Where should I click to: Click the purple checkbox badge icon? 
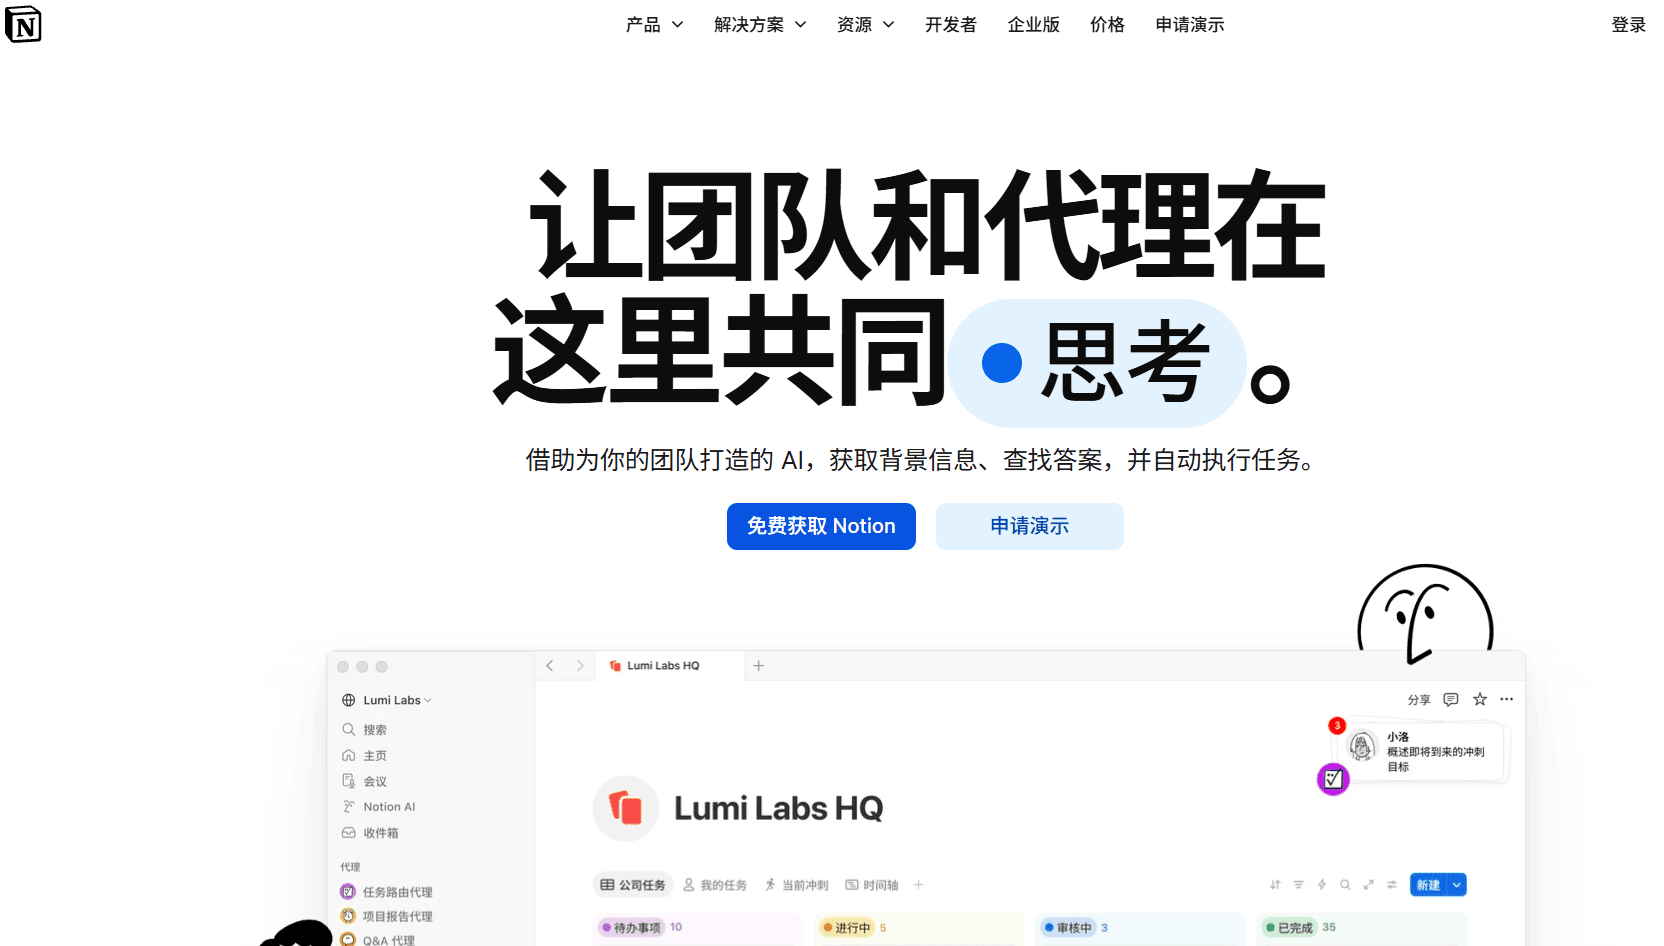coord(1333,779)
